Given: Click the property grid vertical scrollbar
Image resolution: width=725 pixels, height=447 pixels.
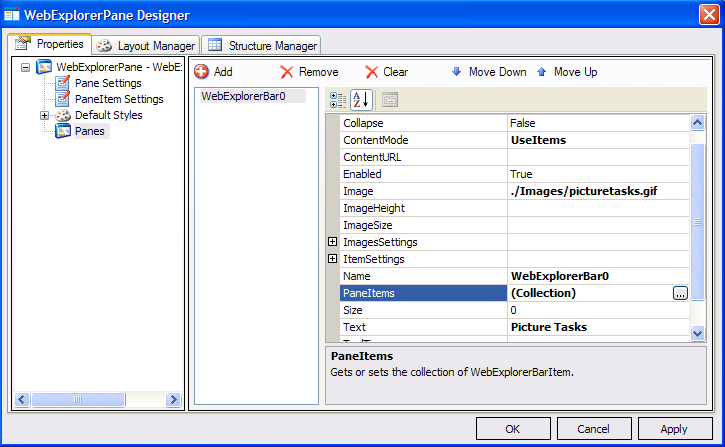Looking at the screenshot, I should pos(698,230).
